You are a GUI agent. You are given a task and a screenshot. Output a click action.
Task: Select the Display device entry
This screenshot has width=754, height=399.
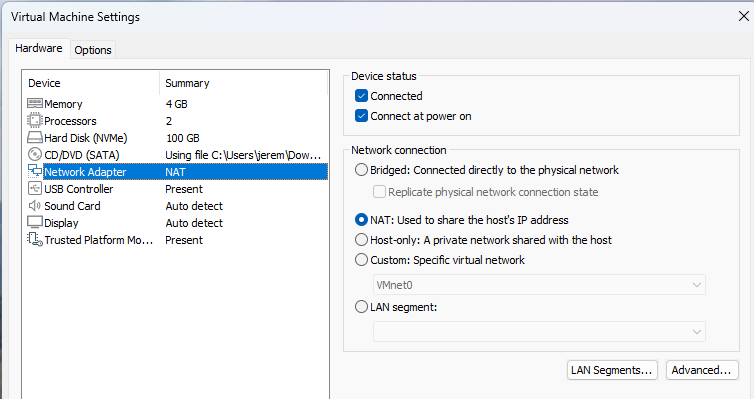click(x=177, y=223)
